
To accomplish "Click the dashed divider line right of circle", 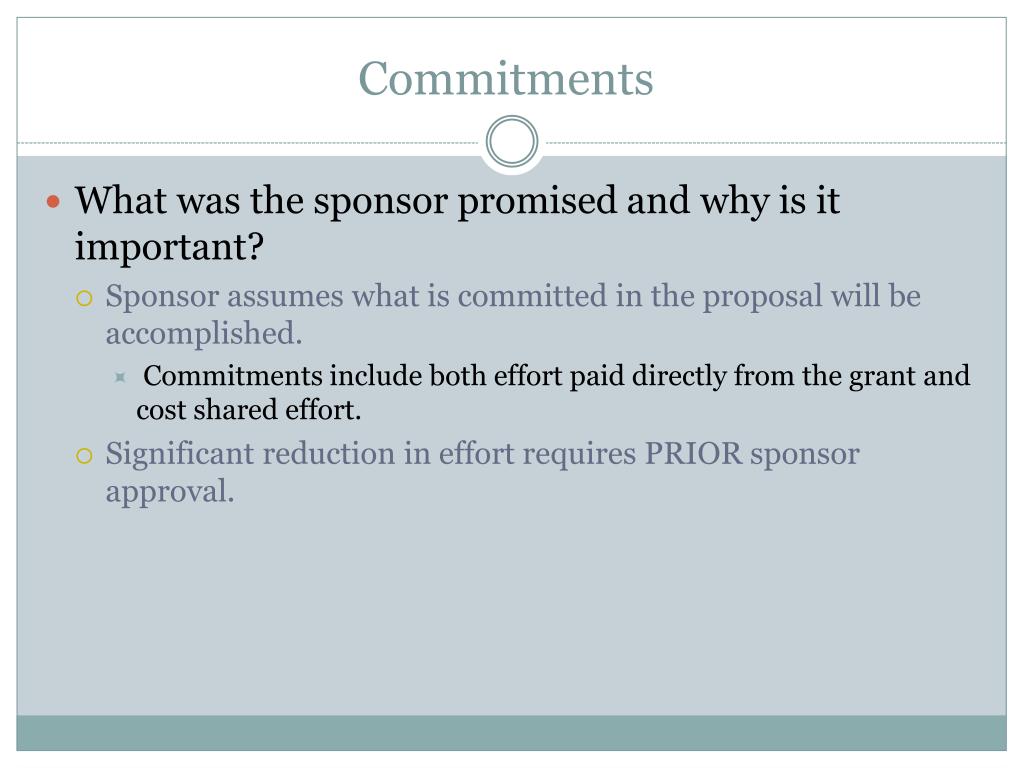I will coord(773,142).
